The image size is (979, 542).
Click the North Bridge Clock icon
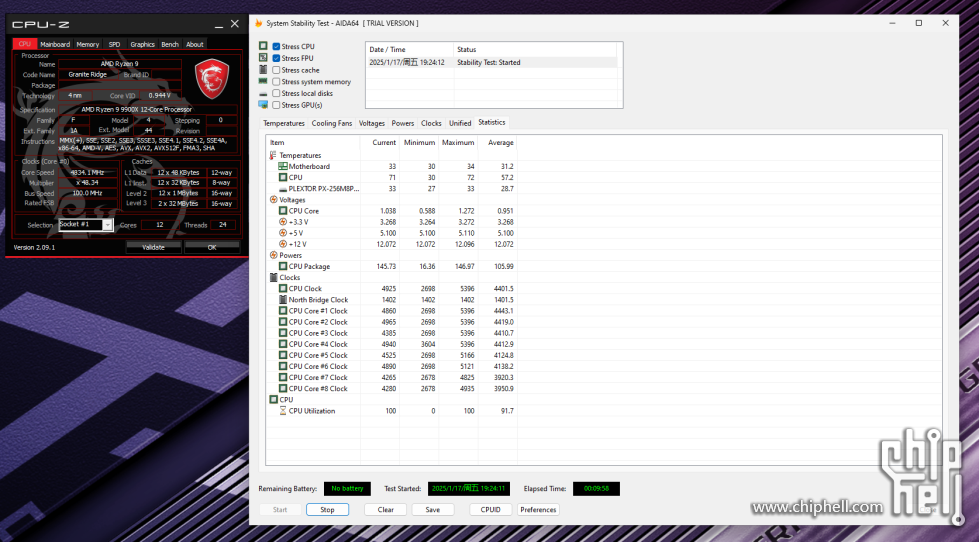click(x=283, y=300)
